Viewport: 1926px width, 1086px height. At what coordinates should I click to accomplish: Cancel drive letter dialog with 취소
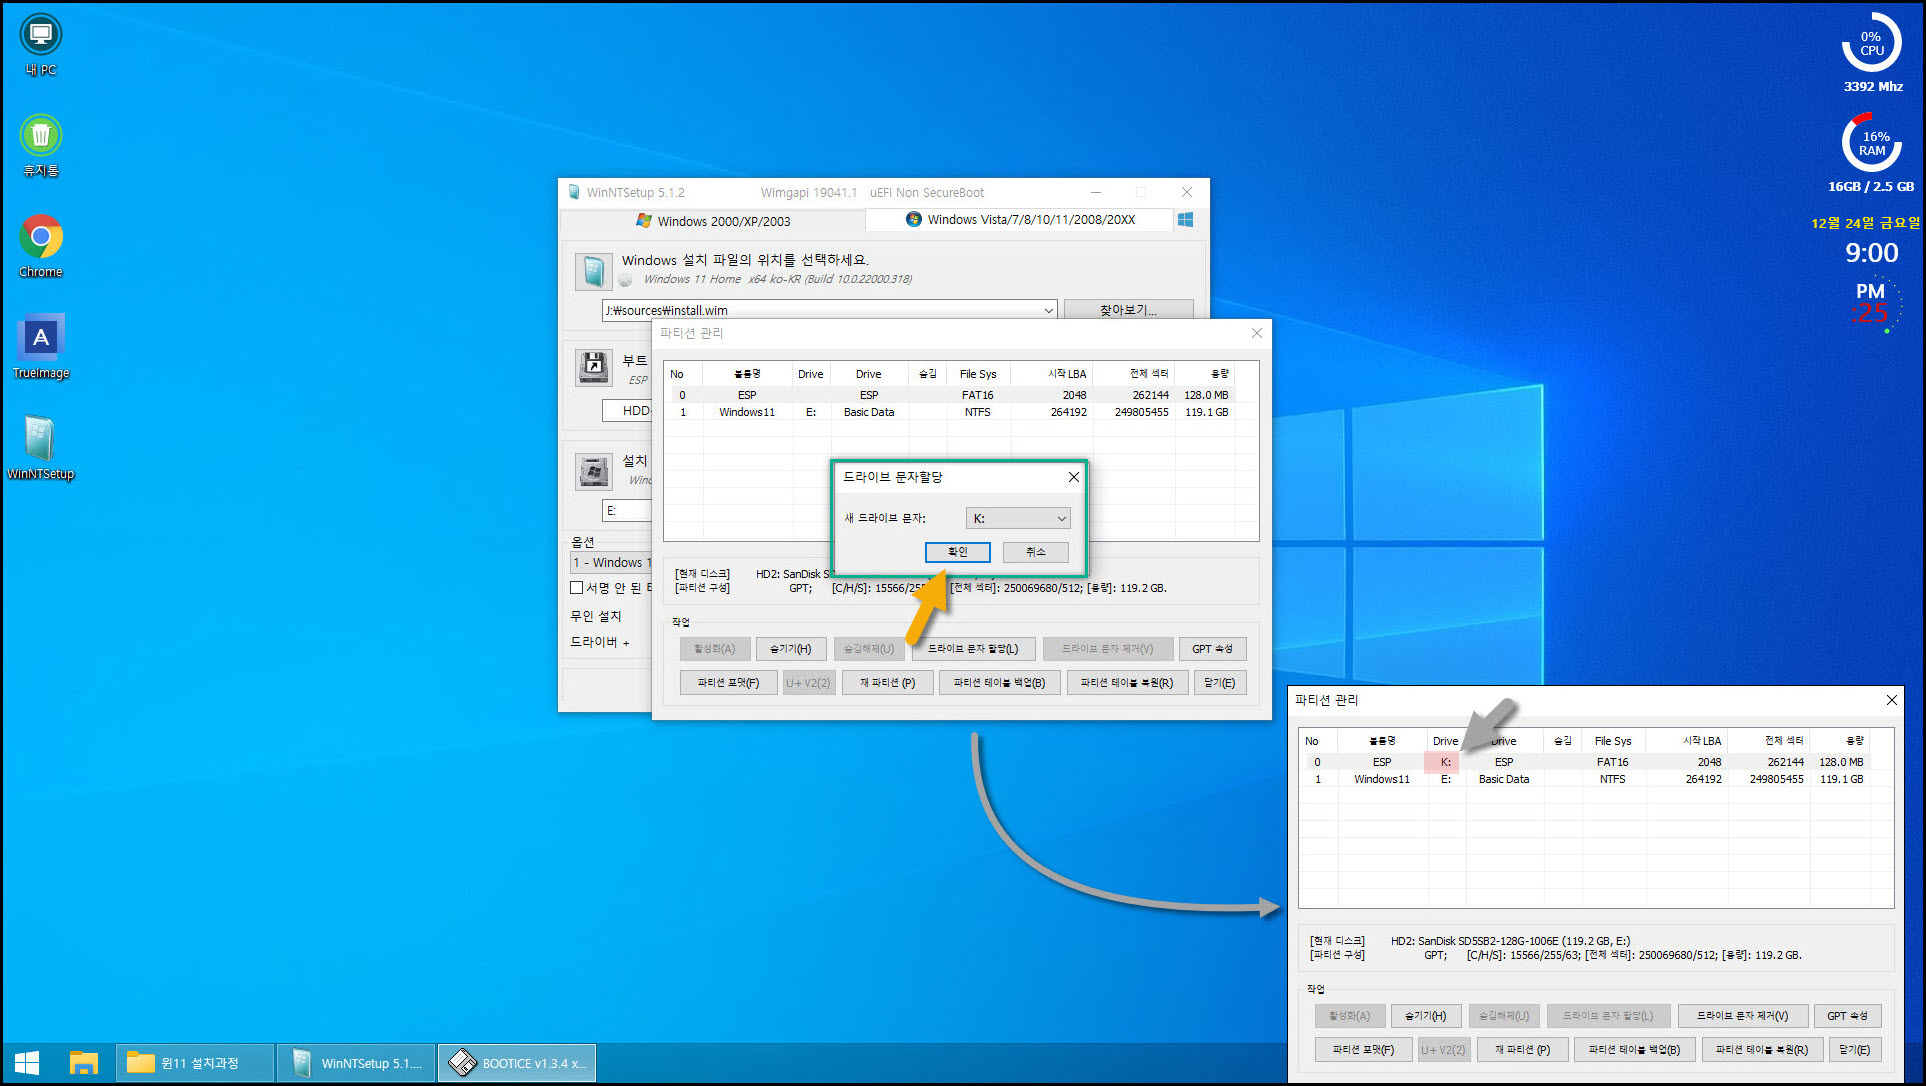pos(1035,552)
